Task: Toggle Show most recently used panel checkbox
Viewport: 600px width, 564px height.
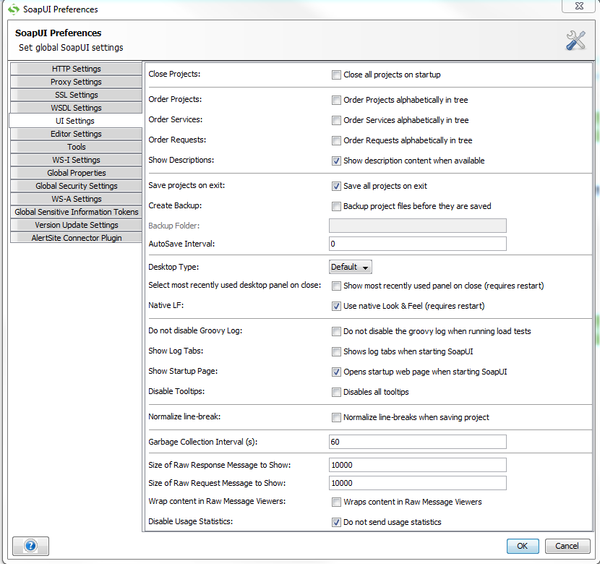Action: pyautogui.click(x=336, y=286)
